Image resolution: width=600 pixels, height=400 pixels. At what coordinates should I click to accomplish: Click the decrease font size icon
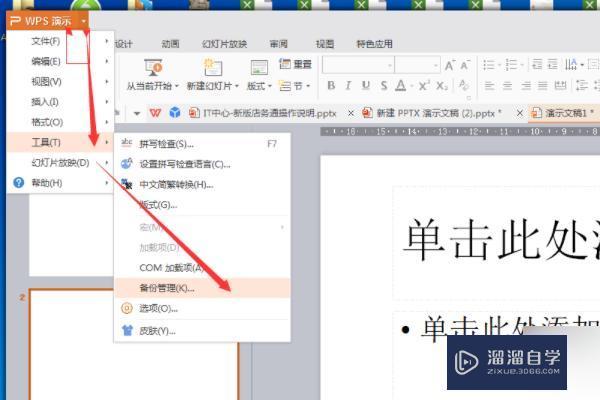click(x=465, y=65)
